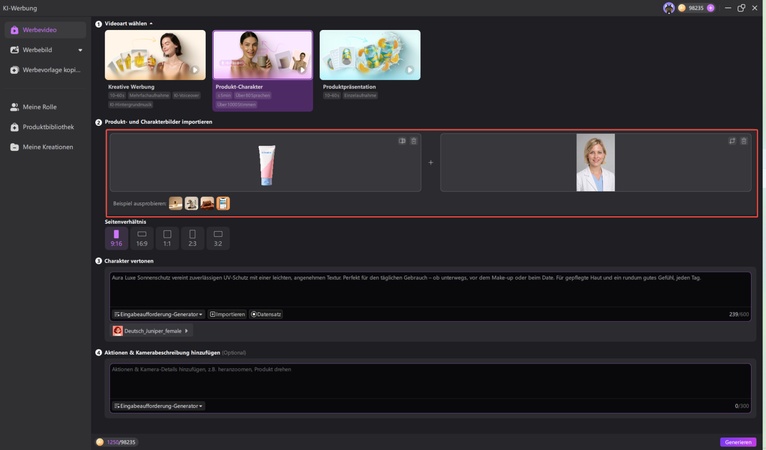Select the Produkt-Charakter video type
This screenshot has height=450, width=766.
(262, 71)
